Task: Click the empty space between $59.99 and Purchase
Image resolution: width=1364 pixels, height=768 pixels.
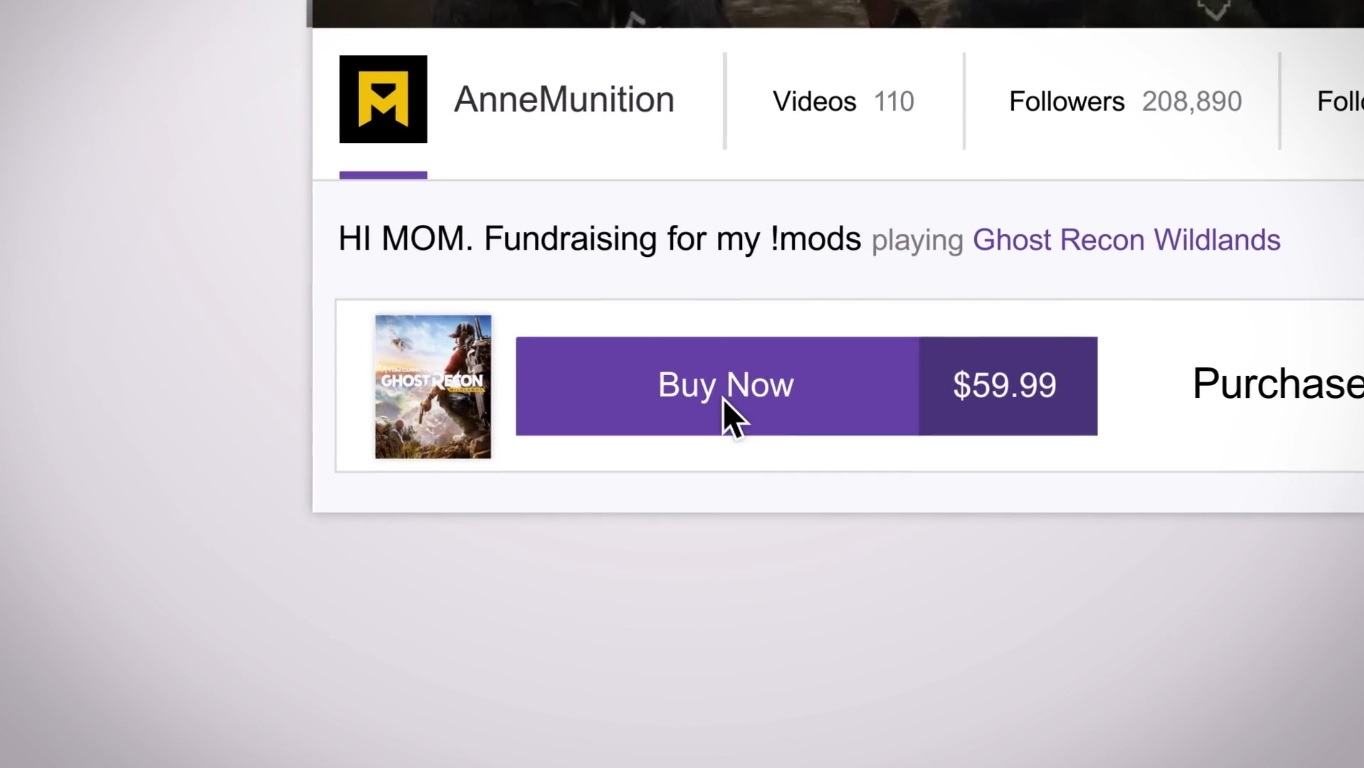Action: coord(1144,386)
